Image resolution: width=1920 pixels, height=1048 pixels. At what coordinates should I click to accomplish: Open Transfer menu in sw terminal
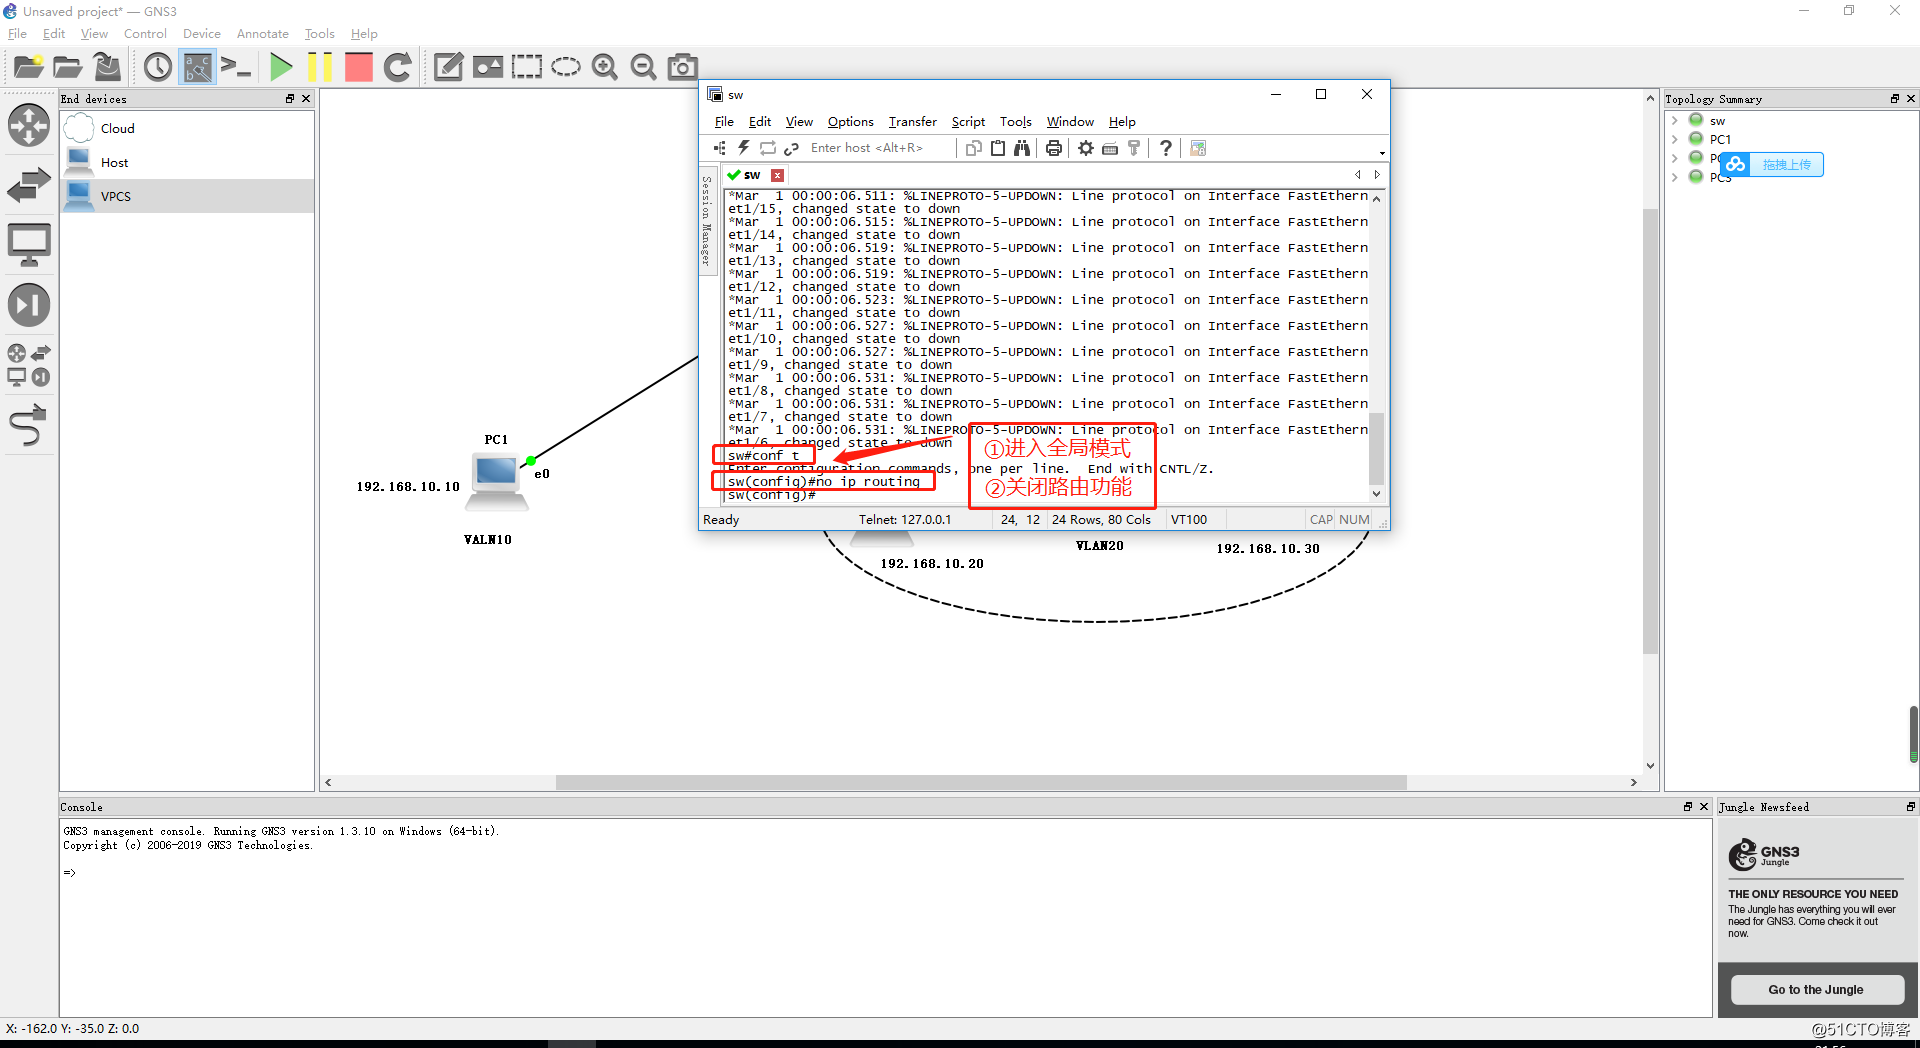pyautogui.click(x=913, y=121)
